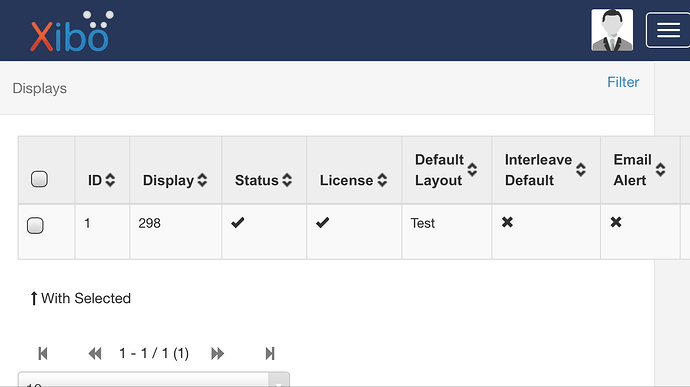The height and width of the screenshot is (387, 690).
Task: Sort by ID column arrows
Action: point(110,180)
